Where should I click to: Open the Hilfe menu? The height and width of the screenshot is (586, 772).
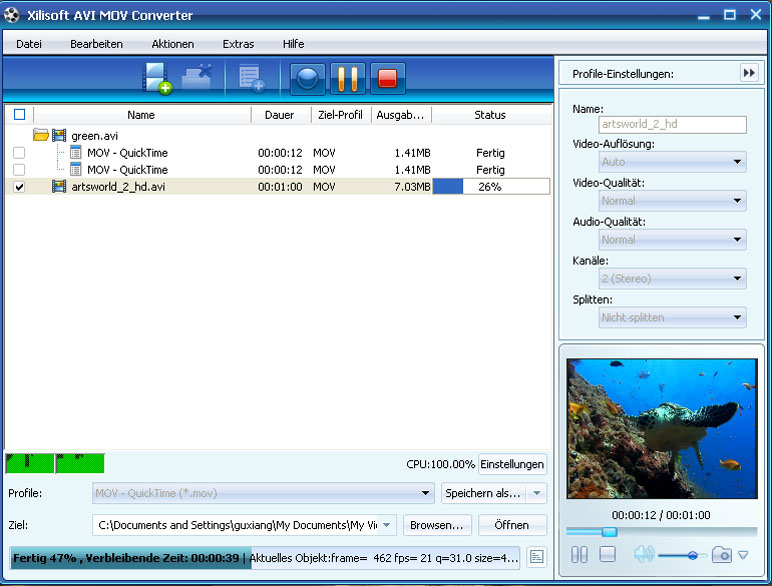(x=293, y=44)
